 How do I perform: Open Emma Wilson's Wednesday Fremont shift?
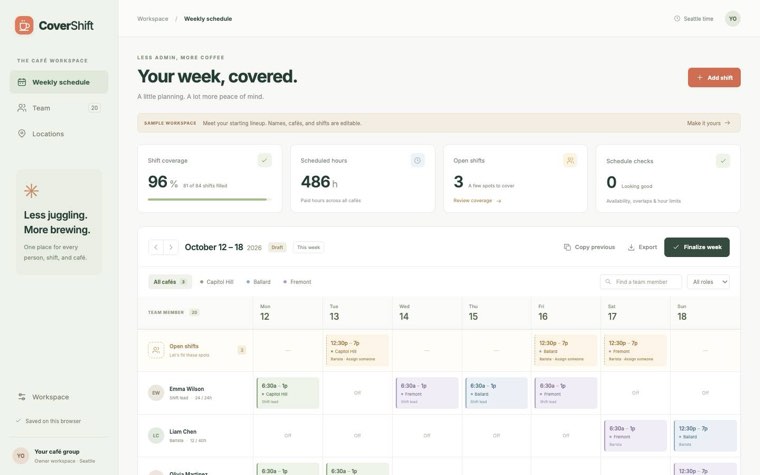pyautogui.click(x=427, y=393)
